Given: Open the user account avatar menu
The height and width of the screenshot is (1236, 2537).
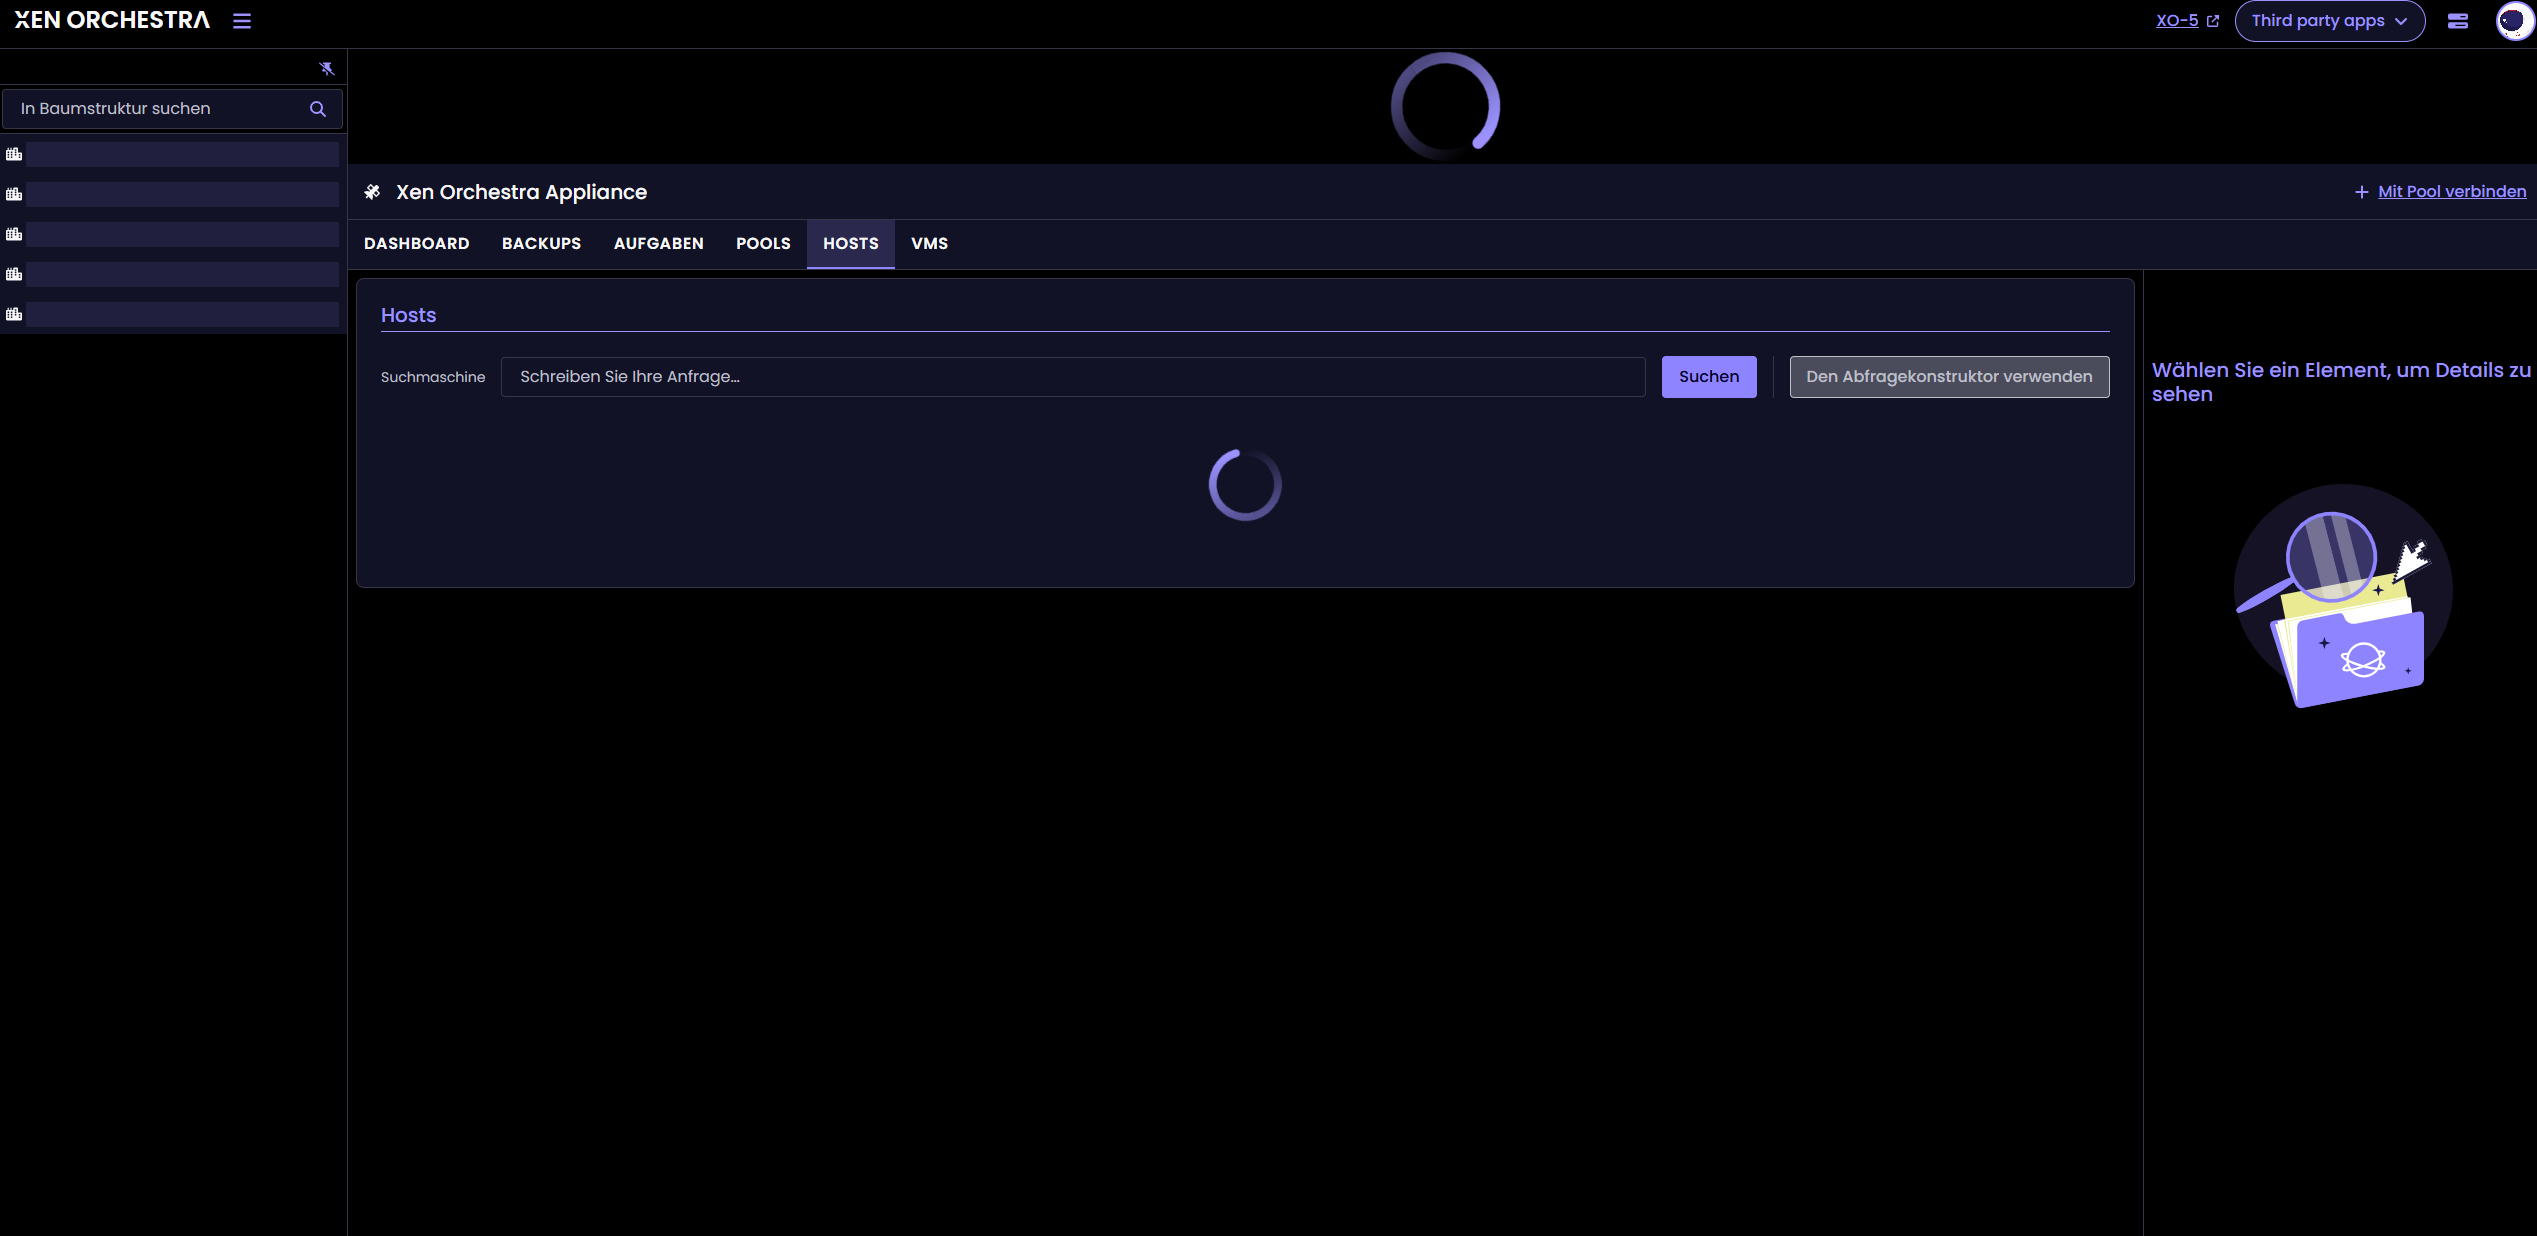Looking at the screenshot, I should (x=2514, y=21).
